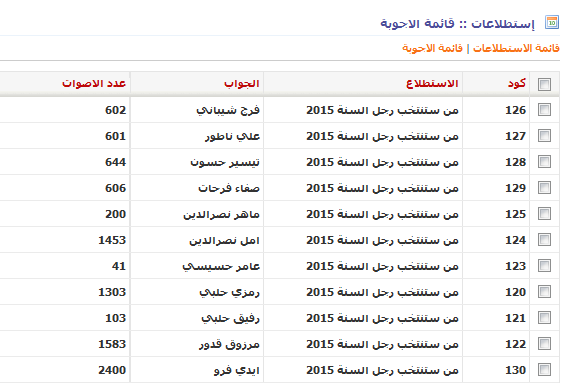
Task: Click code number 121
Action: [515, 318]
